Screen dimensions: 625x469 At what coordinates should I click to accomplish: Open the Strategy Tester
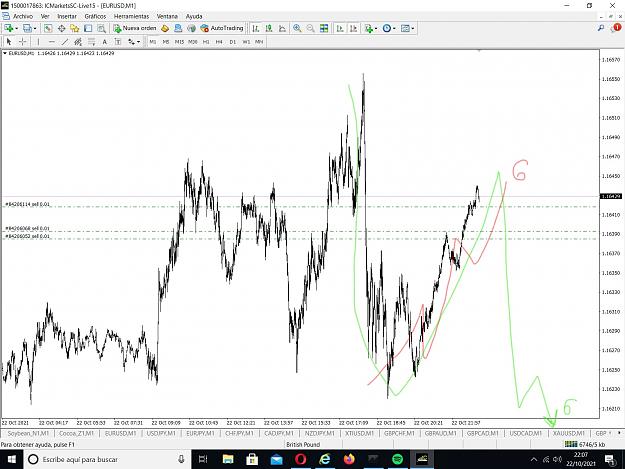[x=101, y=28]
